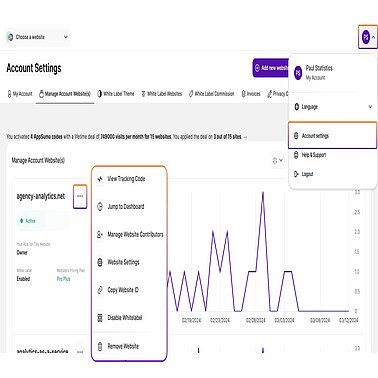Open three-dot menu for analytics-as-a-service
Screen dimensions: 378x378
tap(80, 351)
